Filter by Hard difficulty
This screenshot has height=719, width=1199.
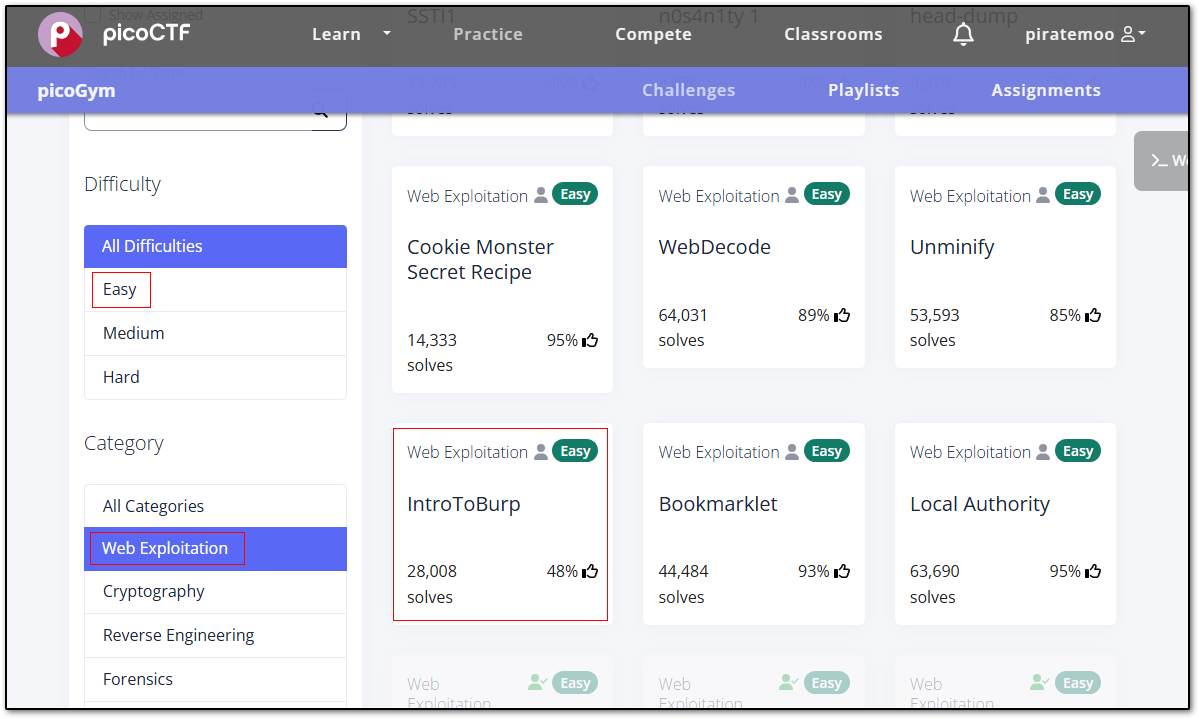[216, 377]
